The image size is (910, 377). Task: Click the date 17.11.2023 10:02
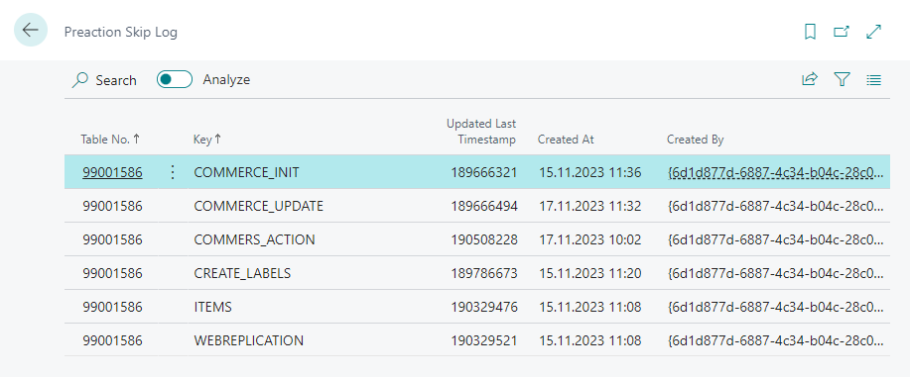pos(590,240)
